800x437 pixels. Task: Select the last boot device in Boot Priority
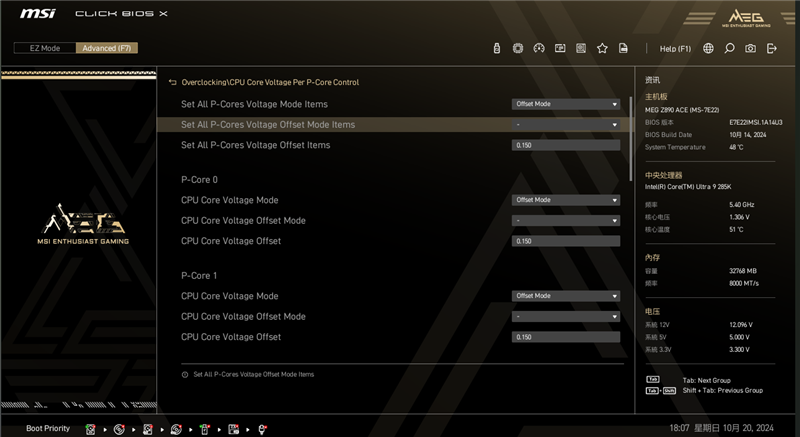click(x=262, y=429)
